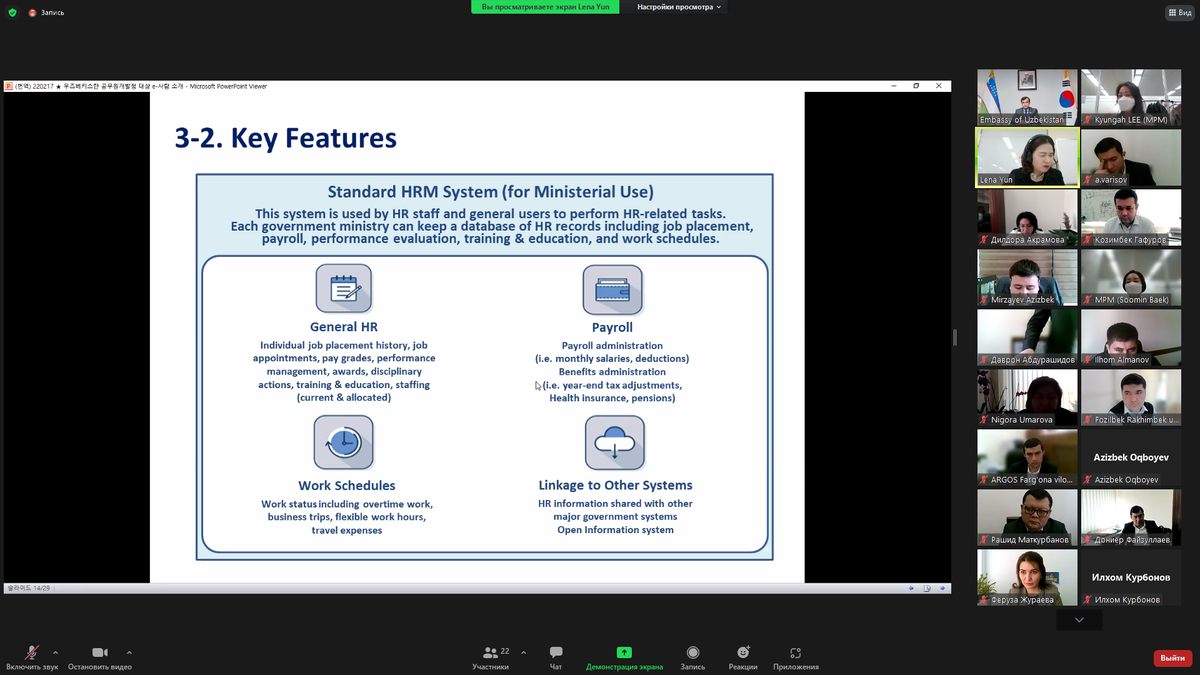The height and width of the screenshot is (675, 1200).
Task: Click the text "Open Information system"
Action: 615,530
